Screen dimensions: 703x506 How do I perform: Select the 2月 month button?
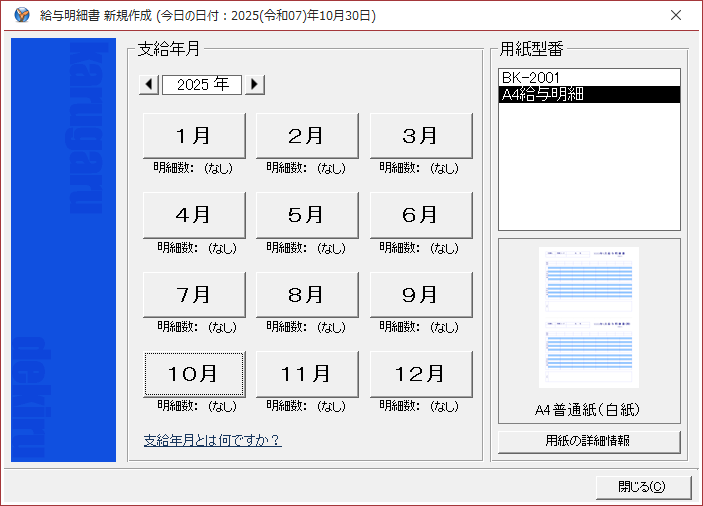coord(307,135)
